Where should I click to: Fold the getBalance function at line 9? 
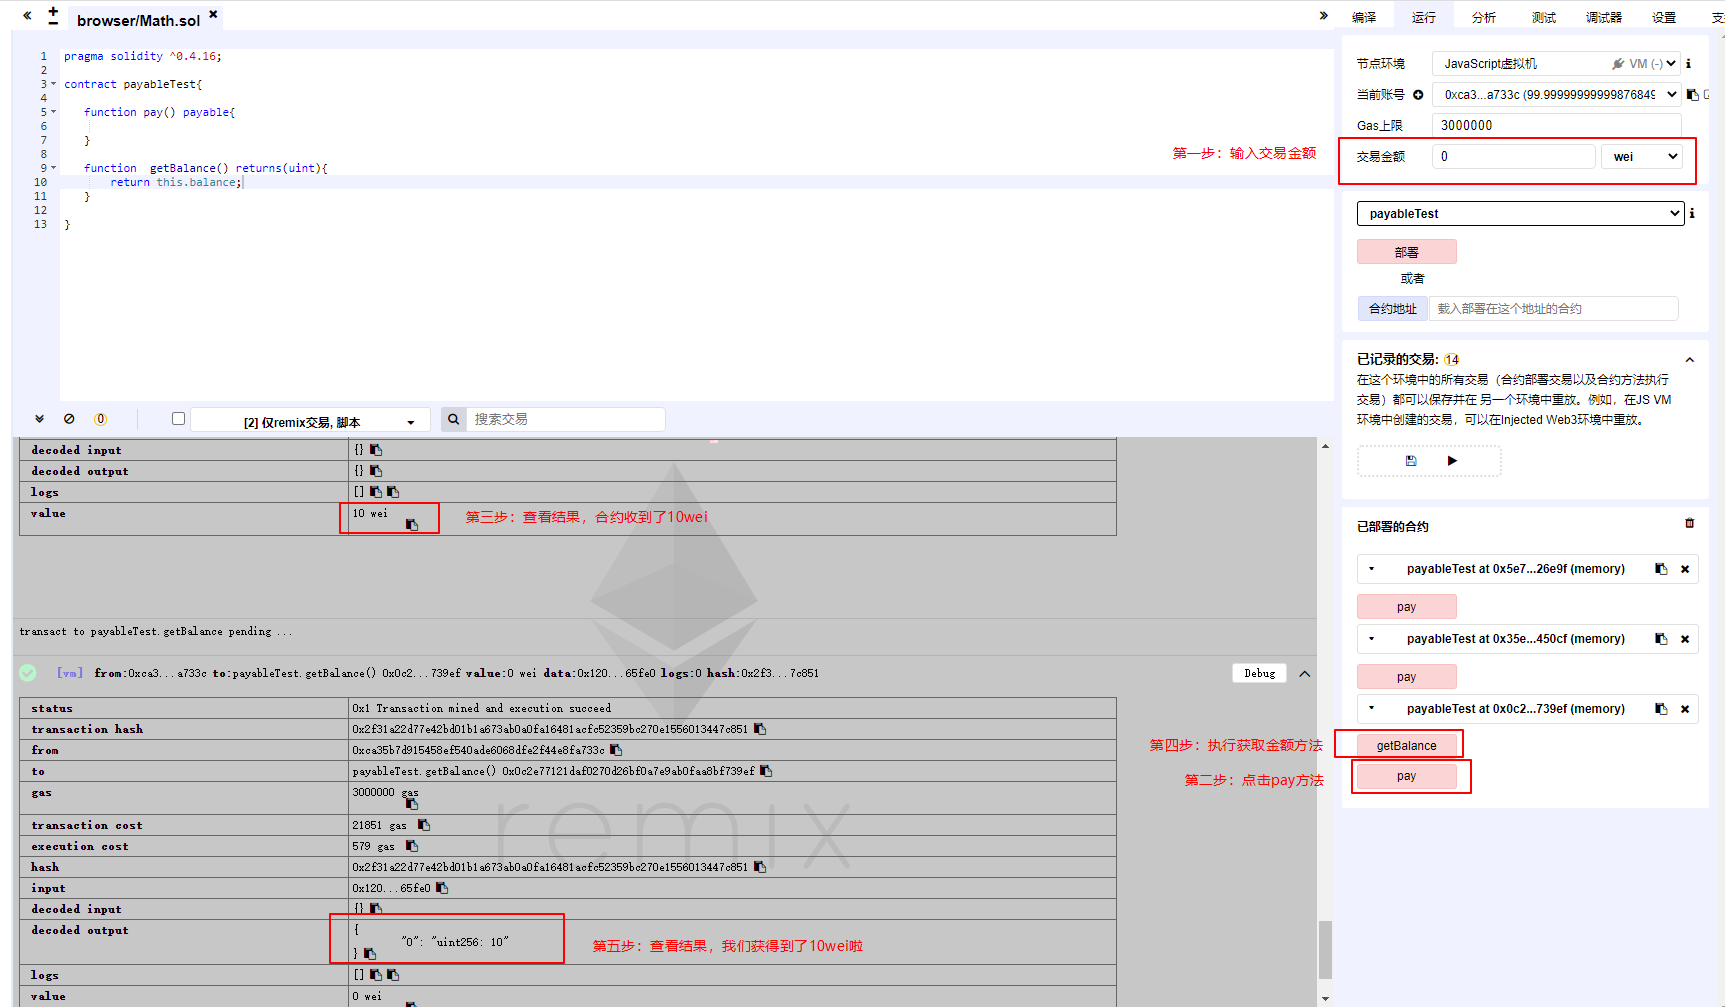[x=54, y=168]
